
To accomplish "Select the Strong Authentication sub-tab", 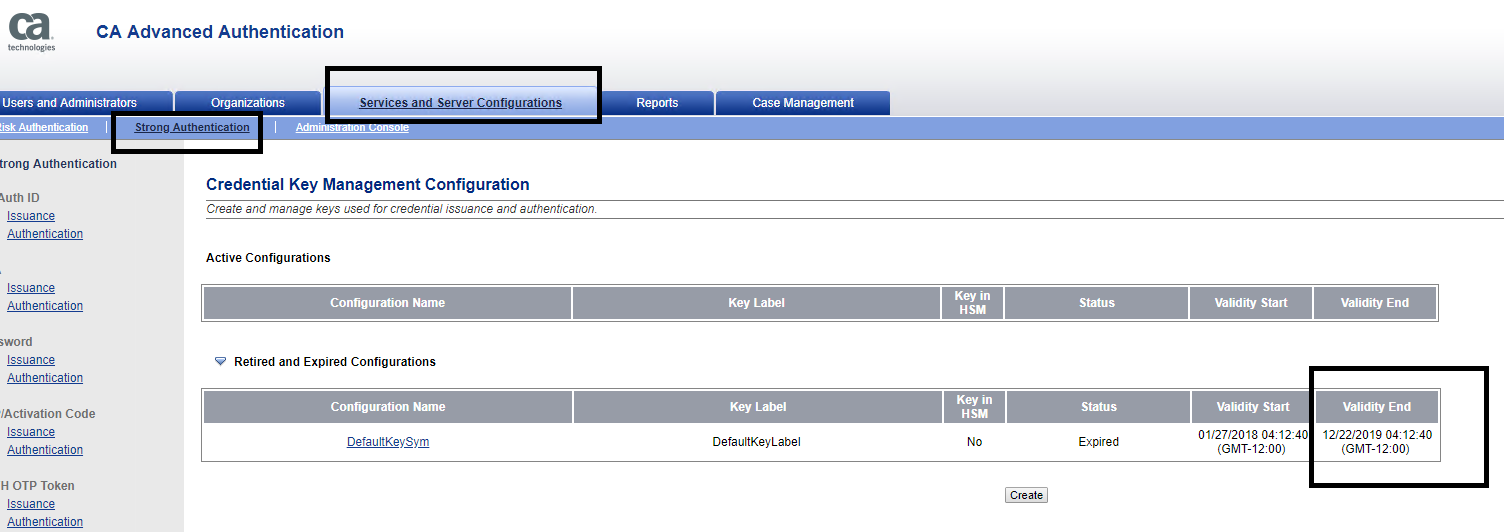I will point(192,128).
